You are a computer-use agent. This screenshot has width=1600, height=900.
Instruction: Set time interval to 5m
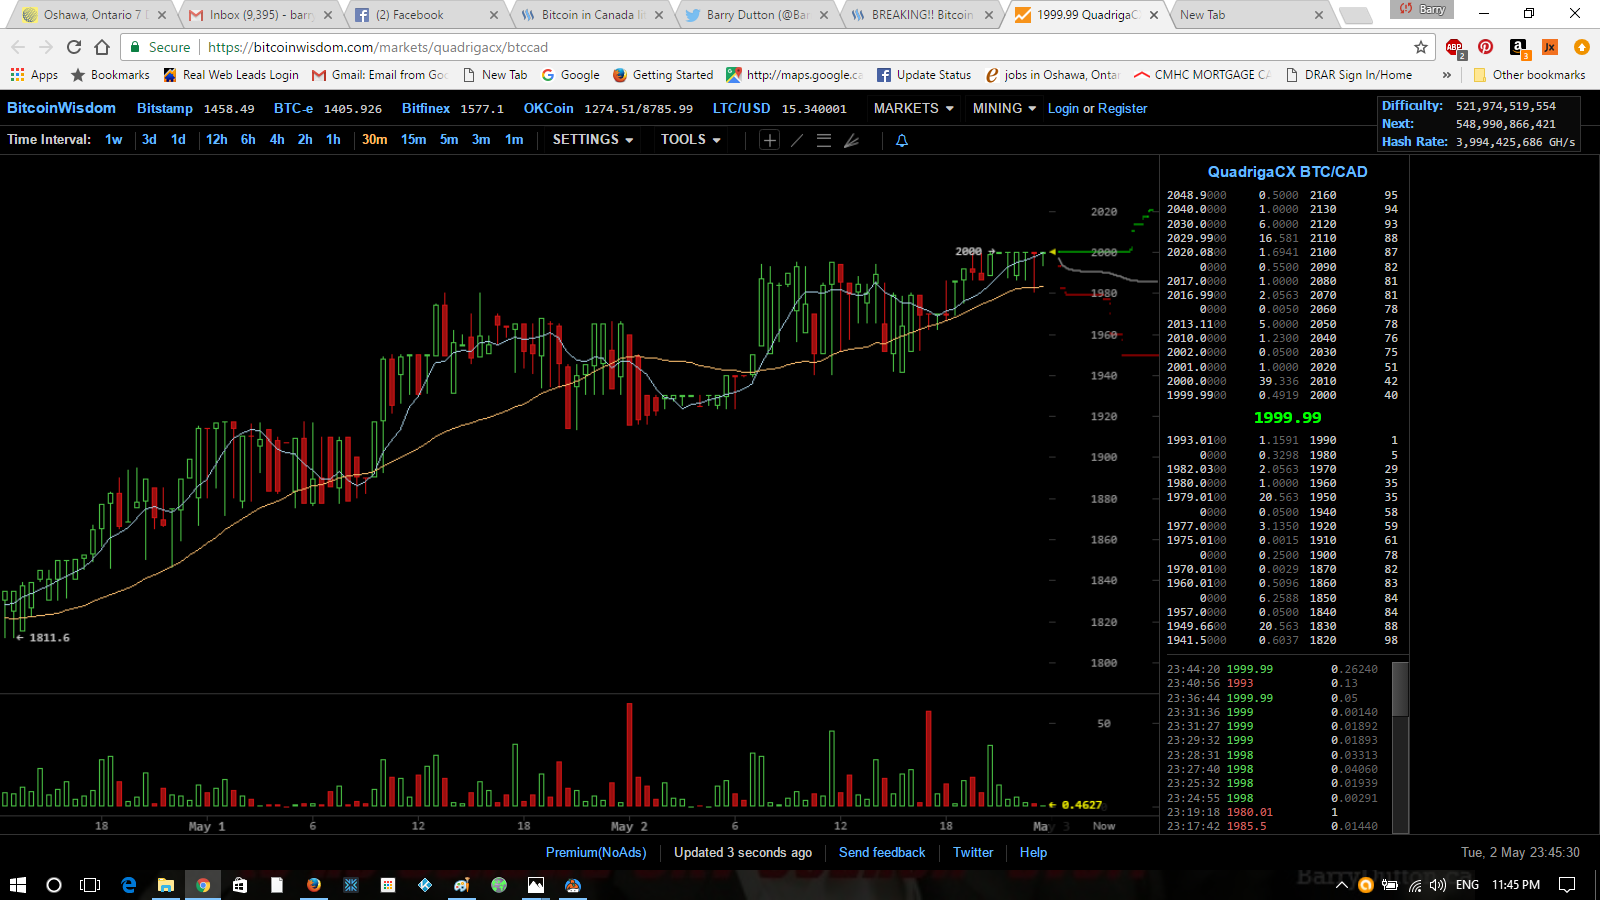click(449, 140)
